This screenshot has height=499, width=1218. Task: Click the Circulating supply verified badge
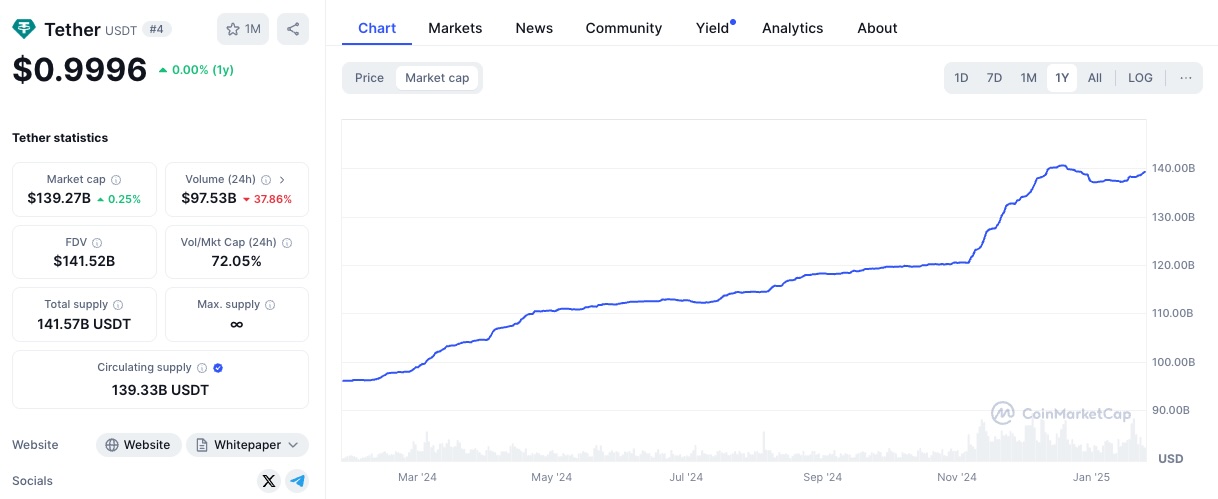pyautogui.click(x=218, y=368)
